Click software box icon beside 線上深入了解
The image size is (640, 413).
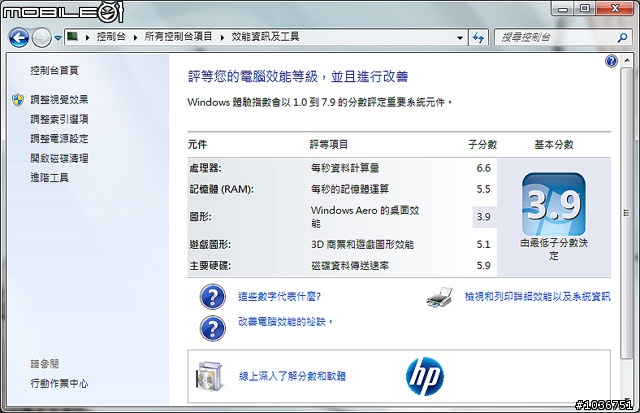point(210,376)
